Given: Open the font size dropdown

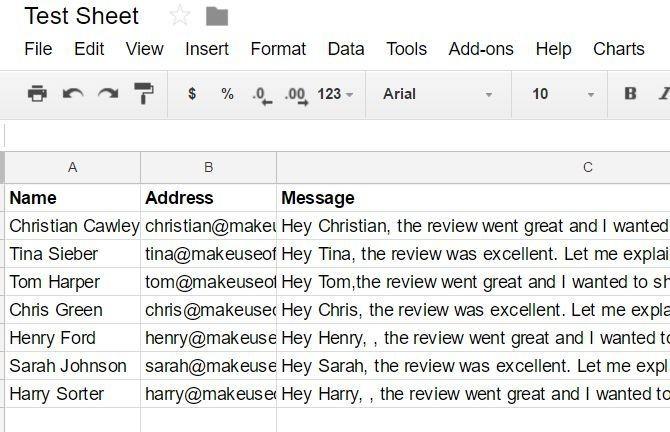Looking at the screenshot, I should point(563,94).
